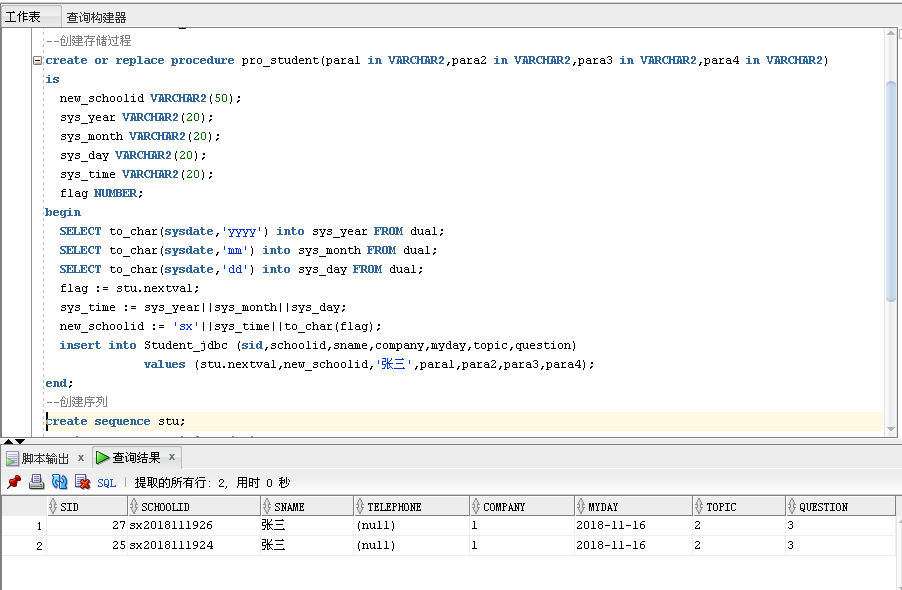The image size is (902, 590).
Task: Click the SQL link in results toolbar
Action: (x=106, y=483)
